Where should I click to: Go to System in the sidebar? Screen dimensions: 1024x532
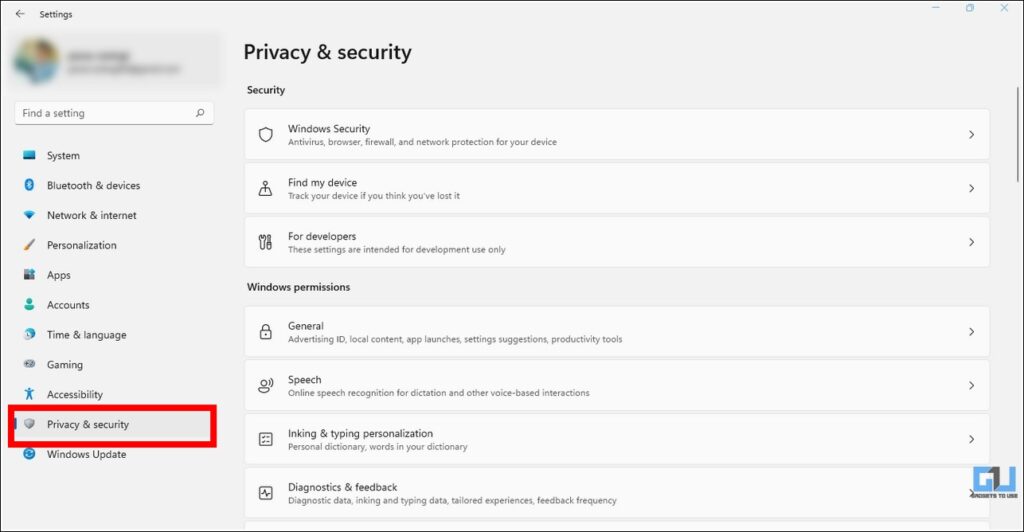[63, 156]
